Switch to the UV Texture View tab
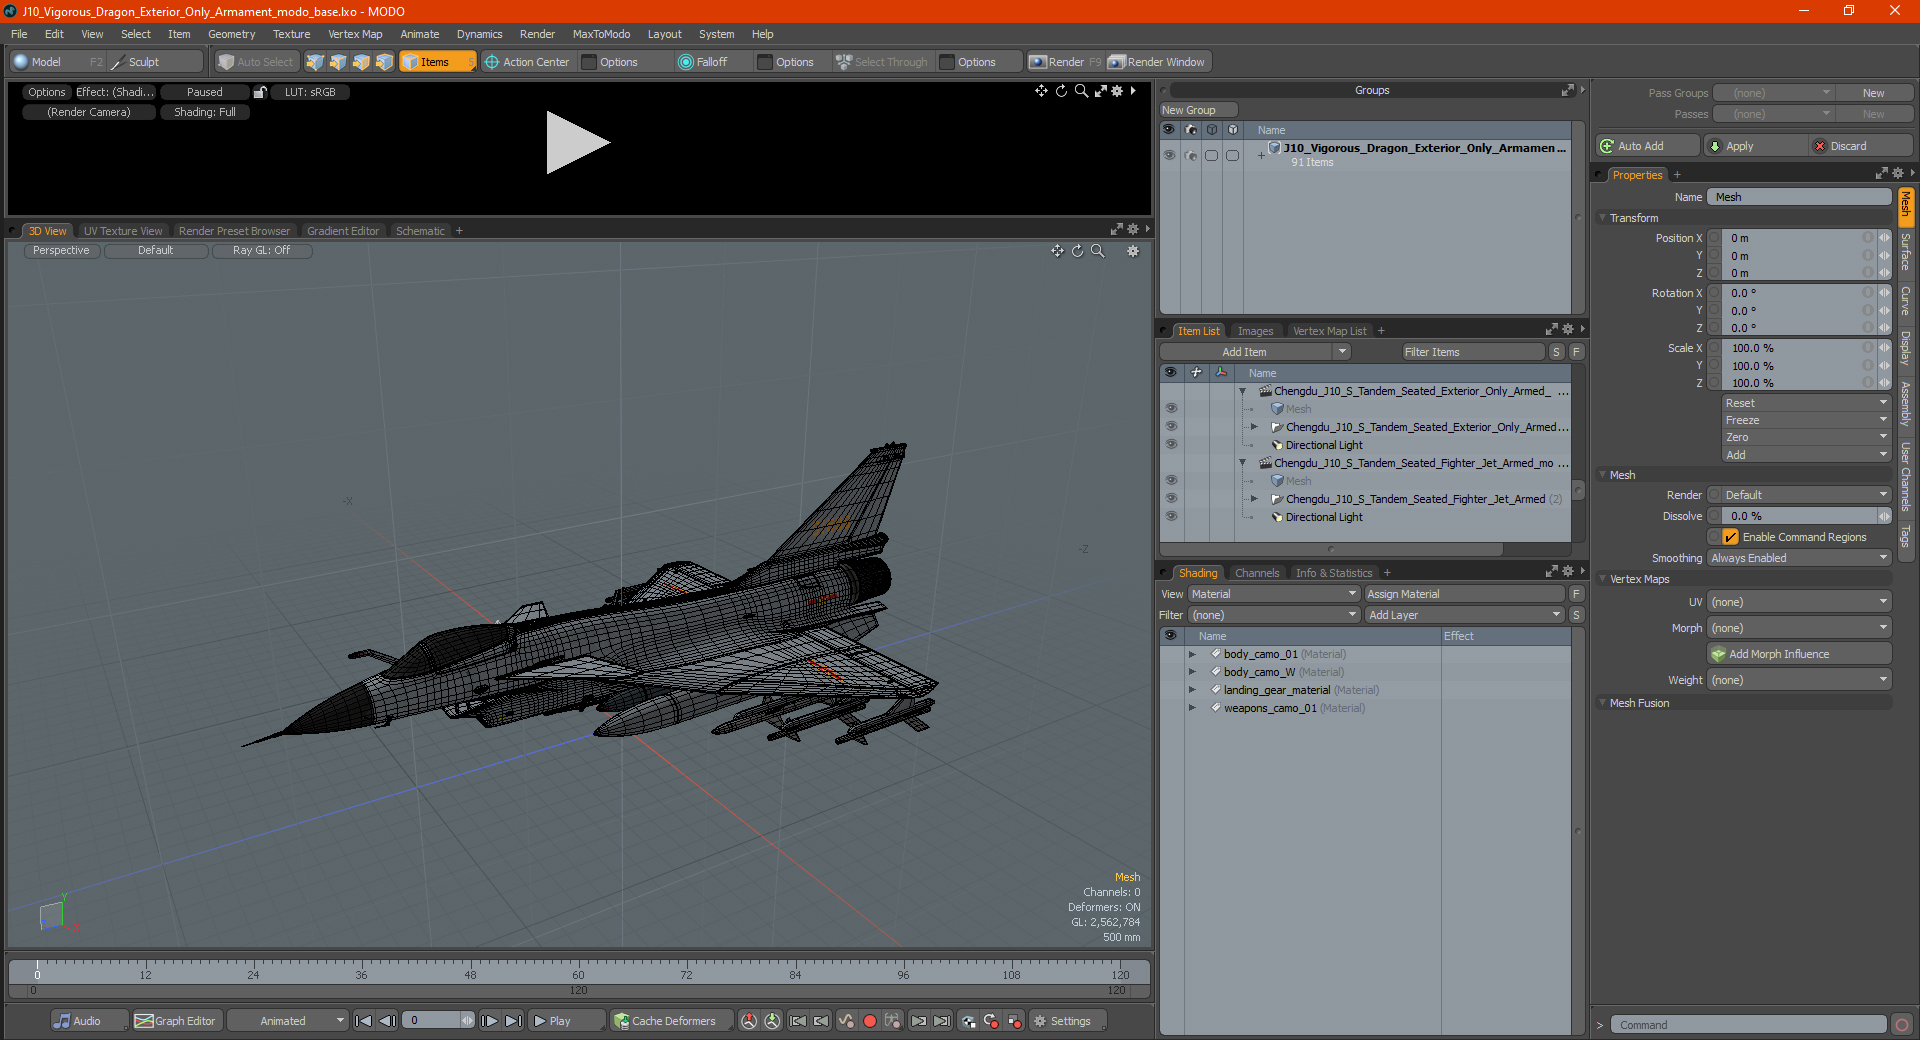This screenshot has height=1040, width=1920. 123,231
